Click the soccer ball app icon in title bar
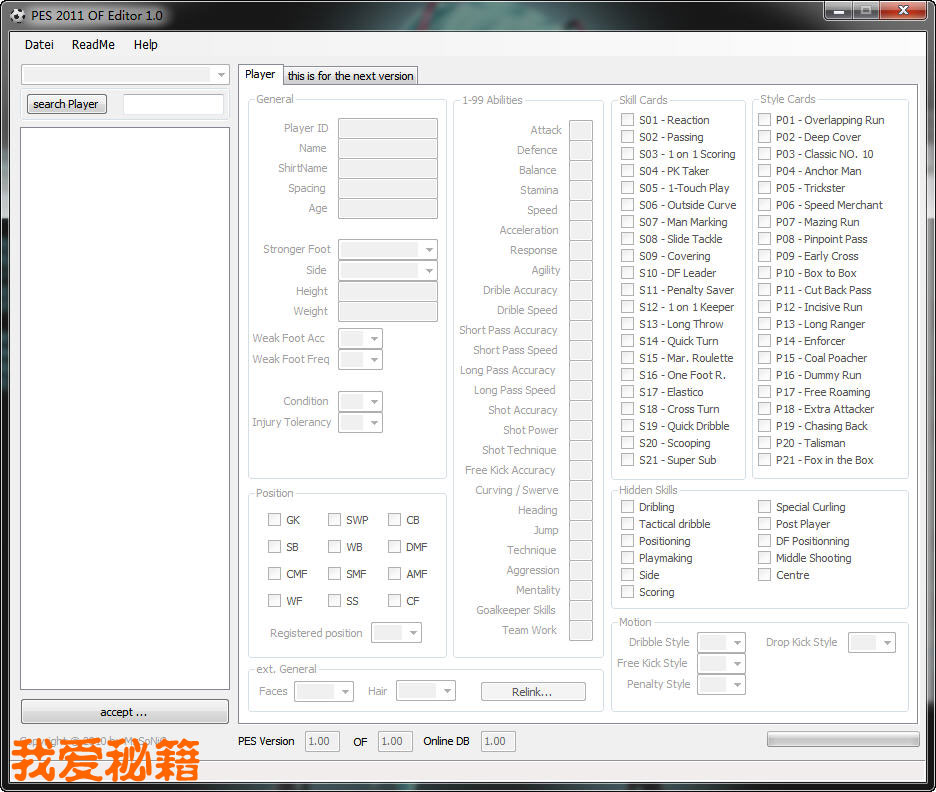936x792 pixels. 17,15
